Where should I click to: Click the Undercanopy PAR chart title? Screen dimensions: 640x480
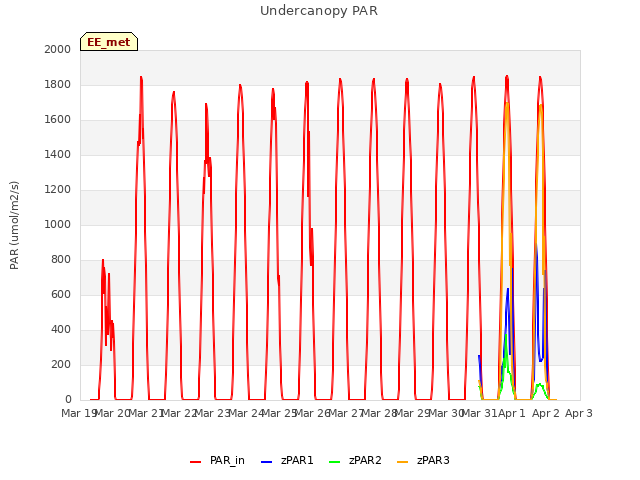click(x=319, y=11)
